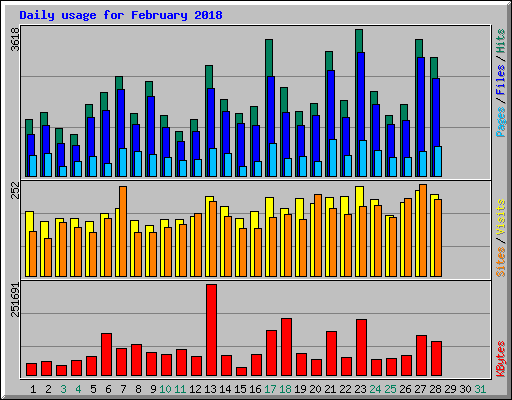Click green weekend day 17 label
Image resolution: width=512 pixels, height=400 pixels.
(x=270, y=389)
